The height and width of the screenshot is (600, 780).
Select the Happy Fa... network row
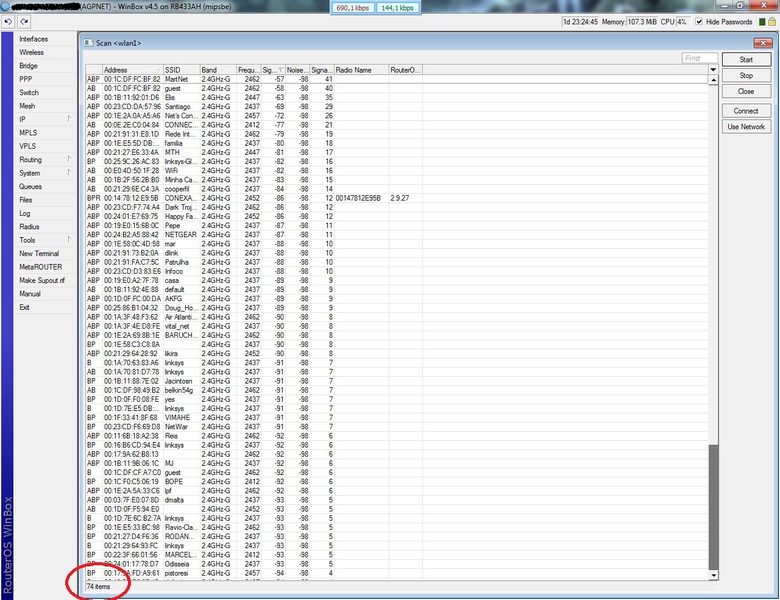tap(396, 216)
